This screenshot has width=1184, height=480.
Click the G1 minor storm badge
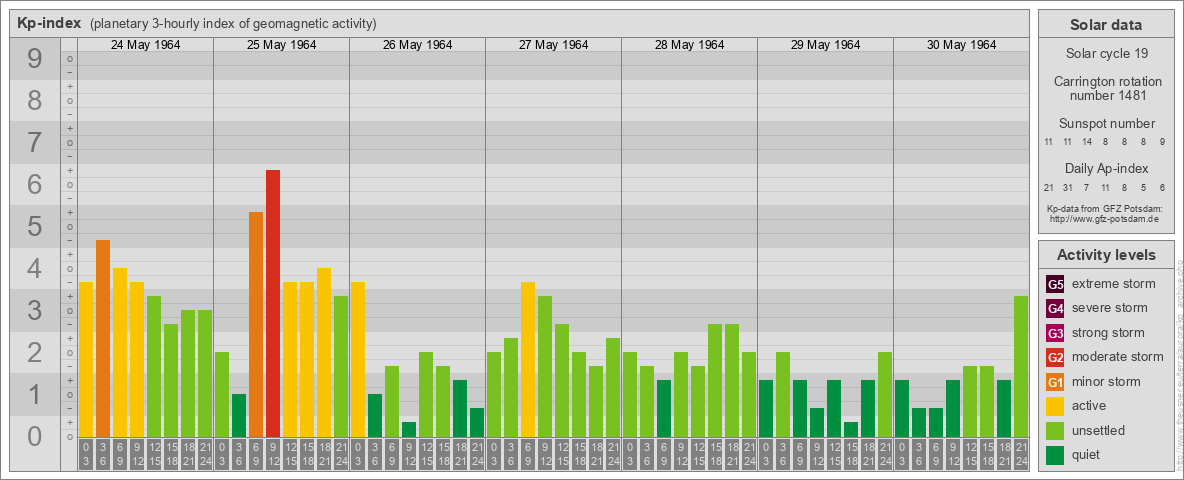click(1055, 382)
